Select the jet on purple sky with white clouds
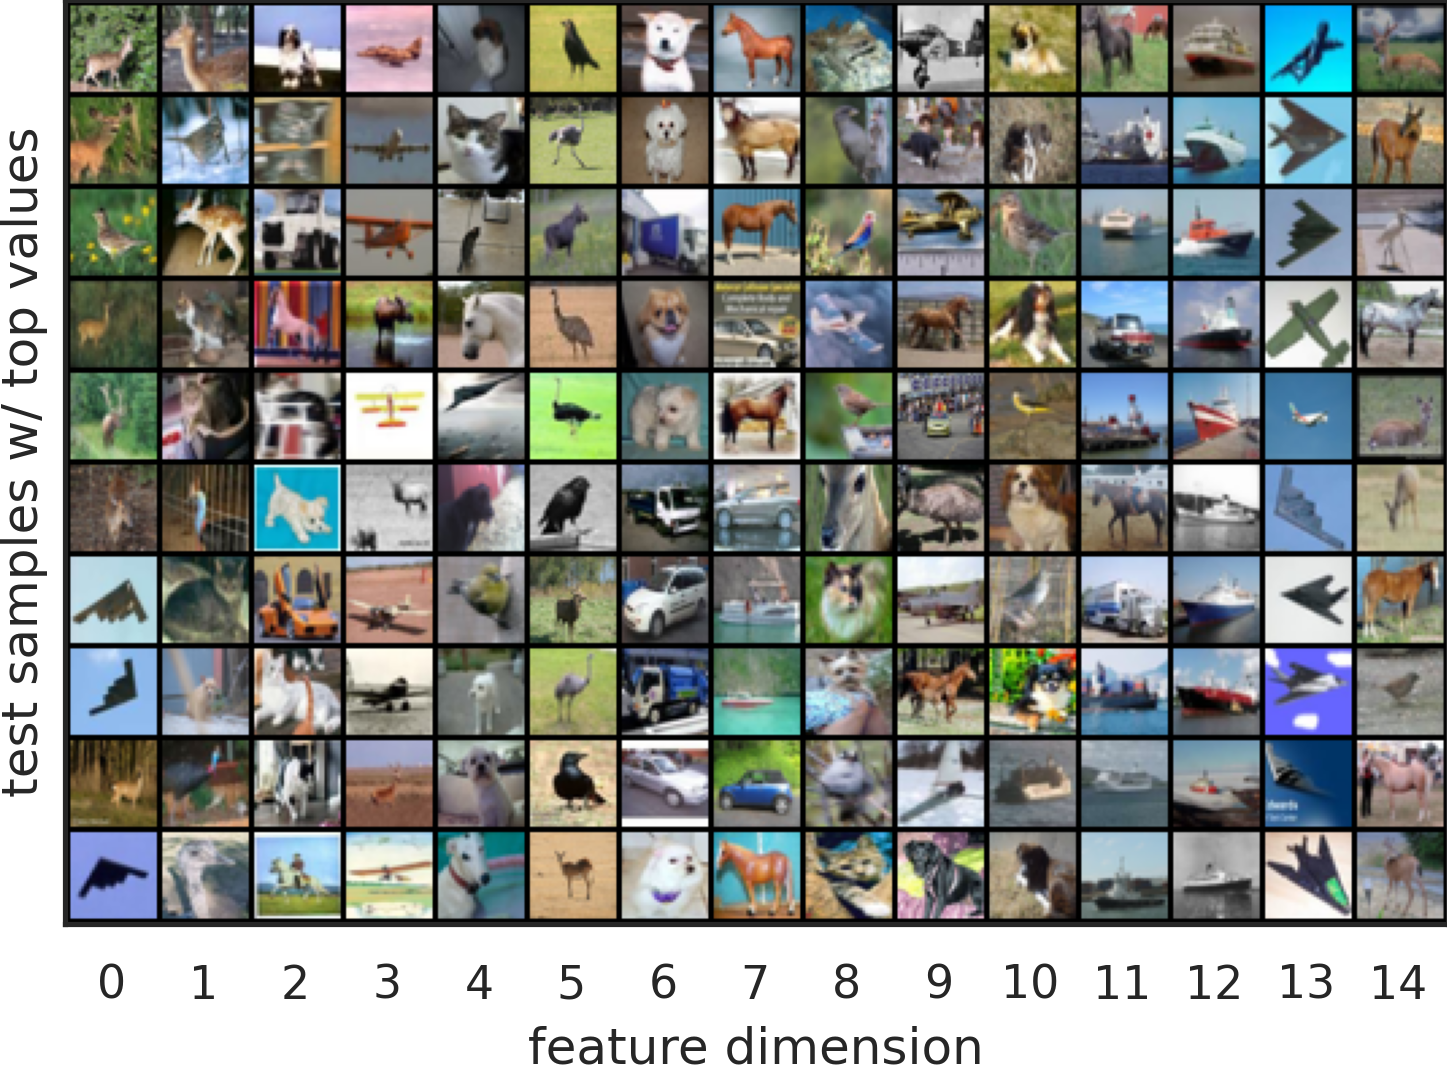This screenshot has height=1073, width=1447. [1308, 692]
